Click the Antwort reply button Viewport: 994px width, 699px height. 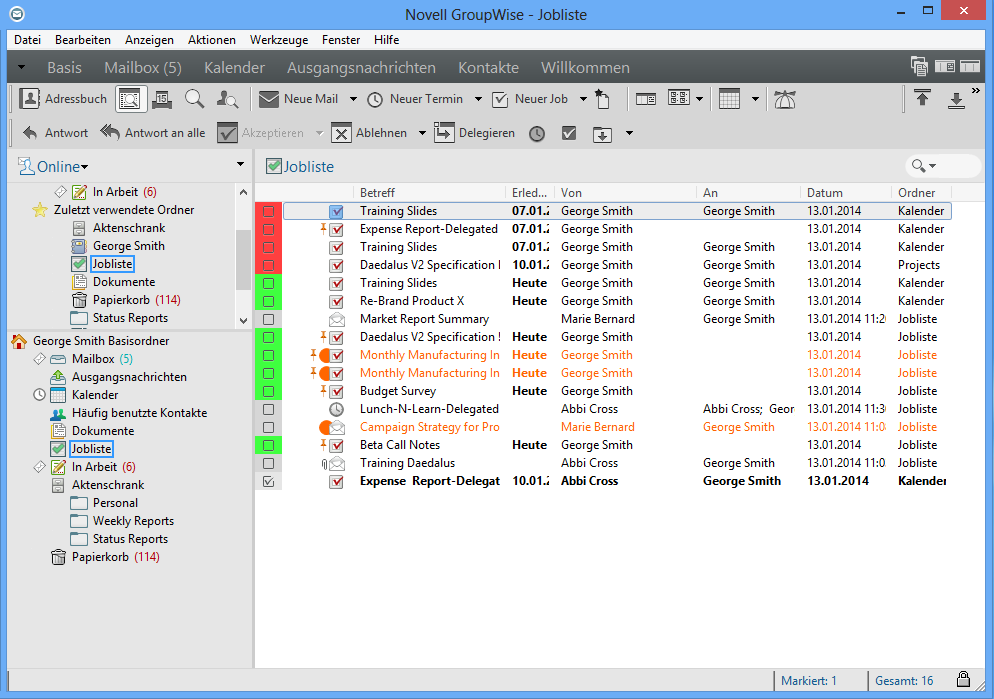pos(55,133)
